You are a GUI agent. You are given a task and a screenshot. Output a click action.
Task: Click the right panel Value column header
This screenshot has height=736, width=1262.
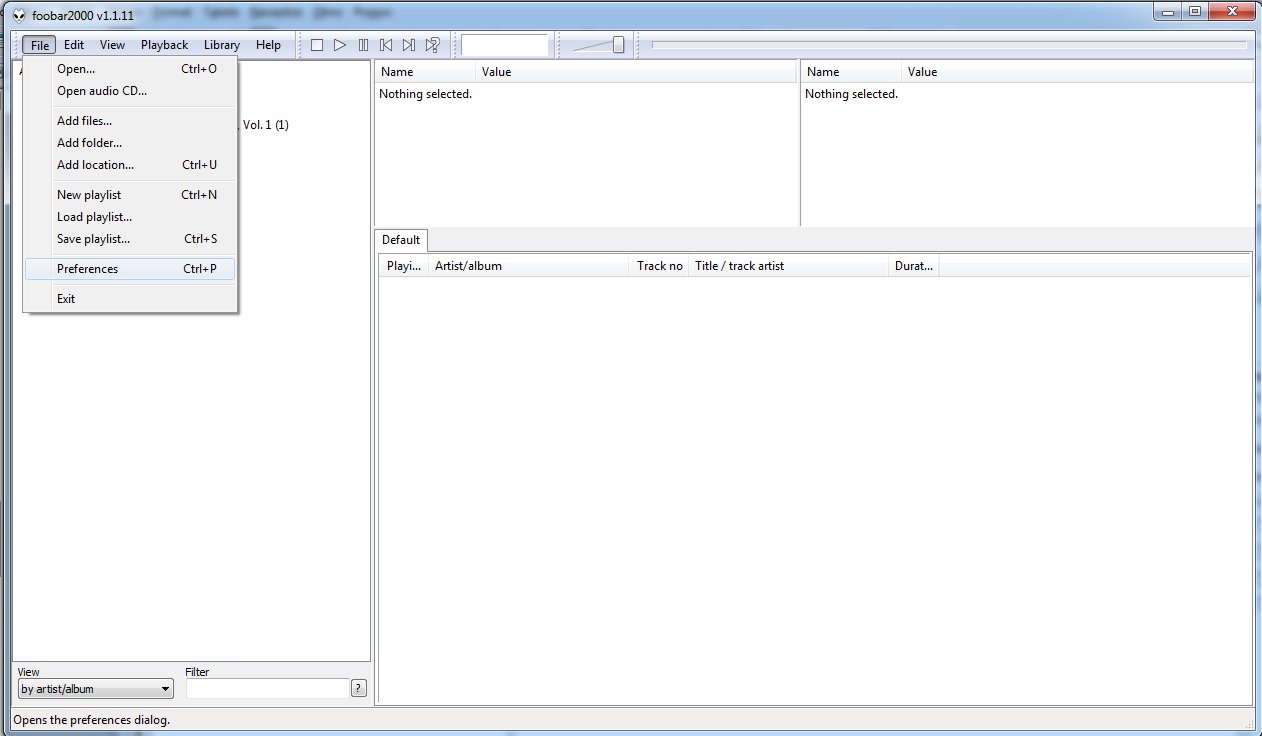point(1077,72)
